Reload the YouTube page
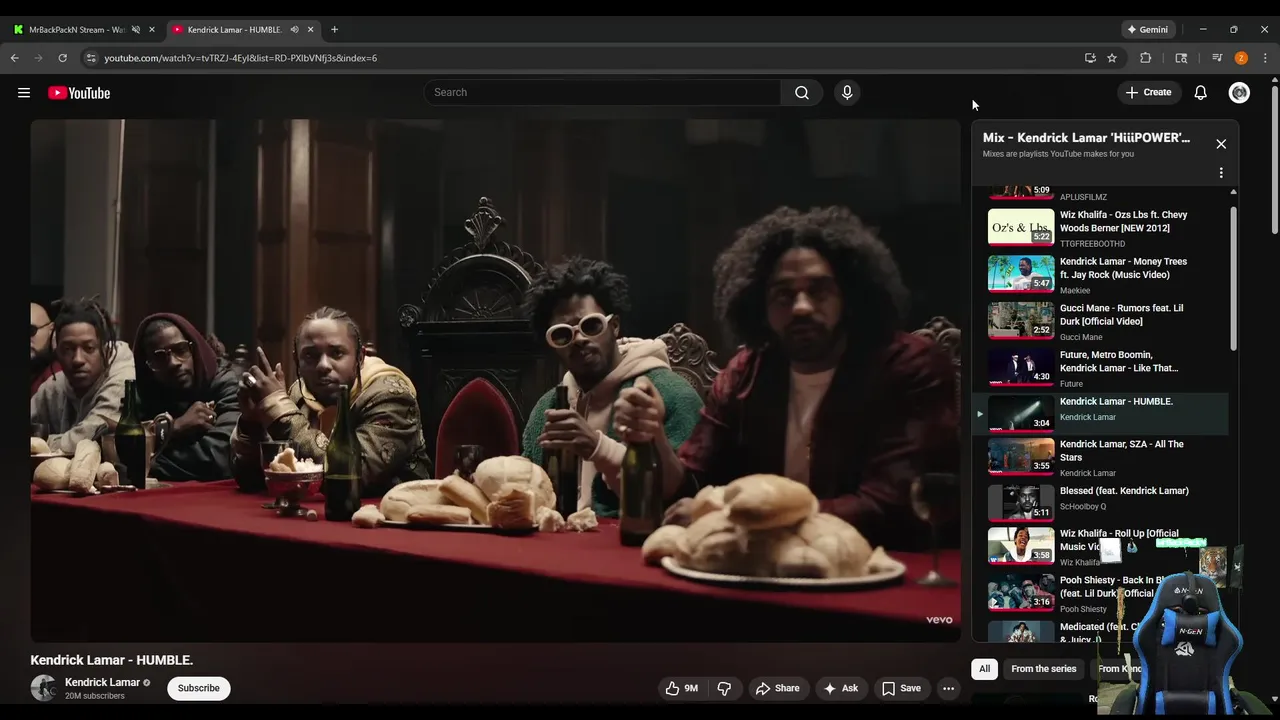This screenshot has height=720, width=1280. coord(62,58)
